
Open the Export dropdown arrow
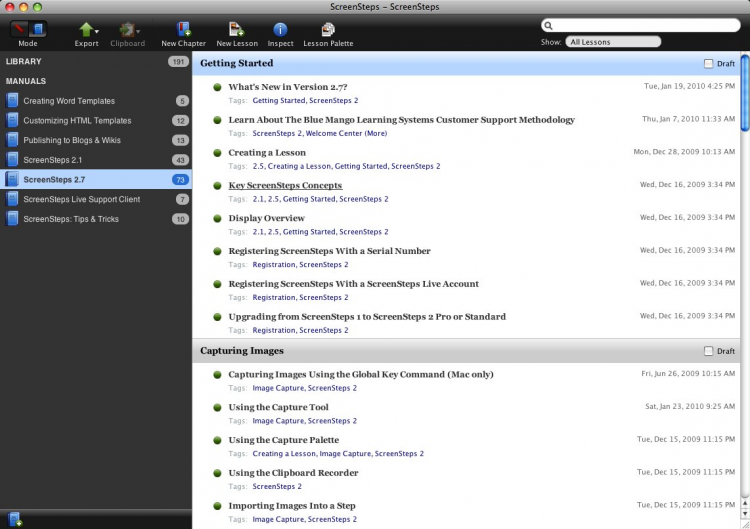point(97,32)
